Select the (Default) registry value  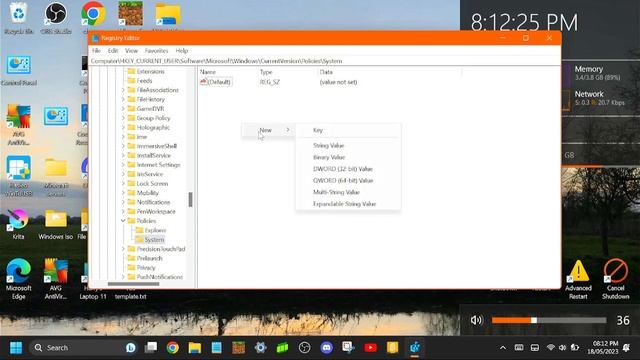[216, 82]
